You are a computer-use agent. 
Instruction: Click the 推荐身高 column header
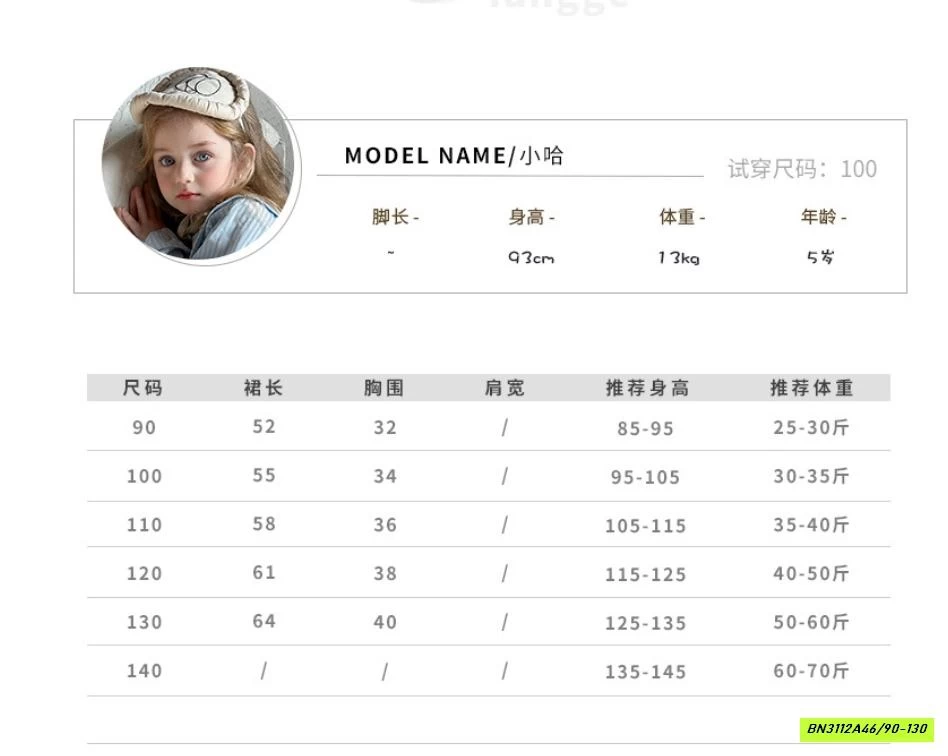[647, 388]
